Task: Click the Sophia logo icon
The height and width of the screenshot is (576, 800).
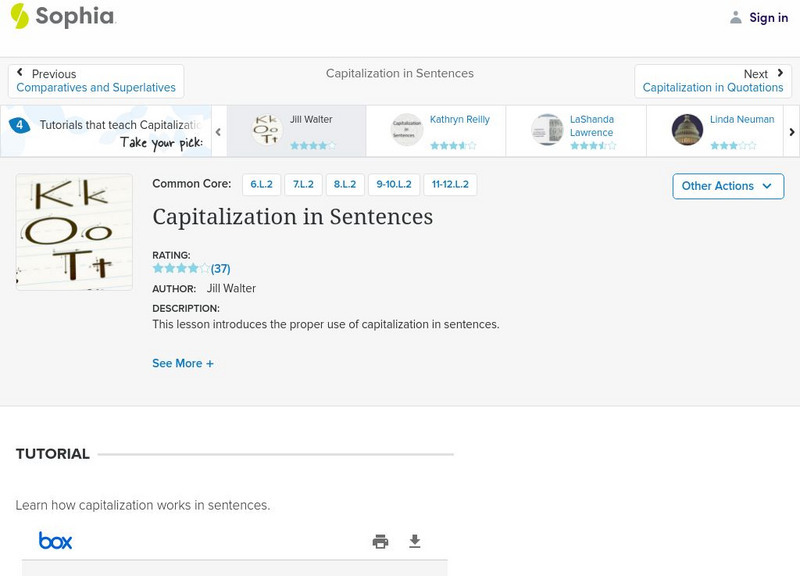Action: [x=20, y=16]
